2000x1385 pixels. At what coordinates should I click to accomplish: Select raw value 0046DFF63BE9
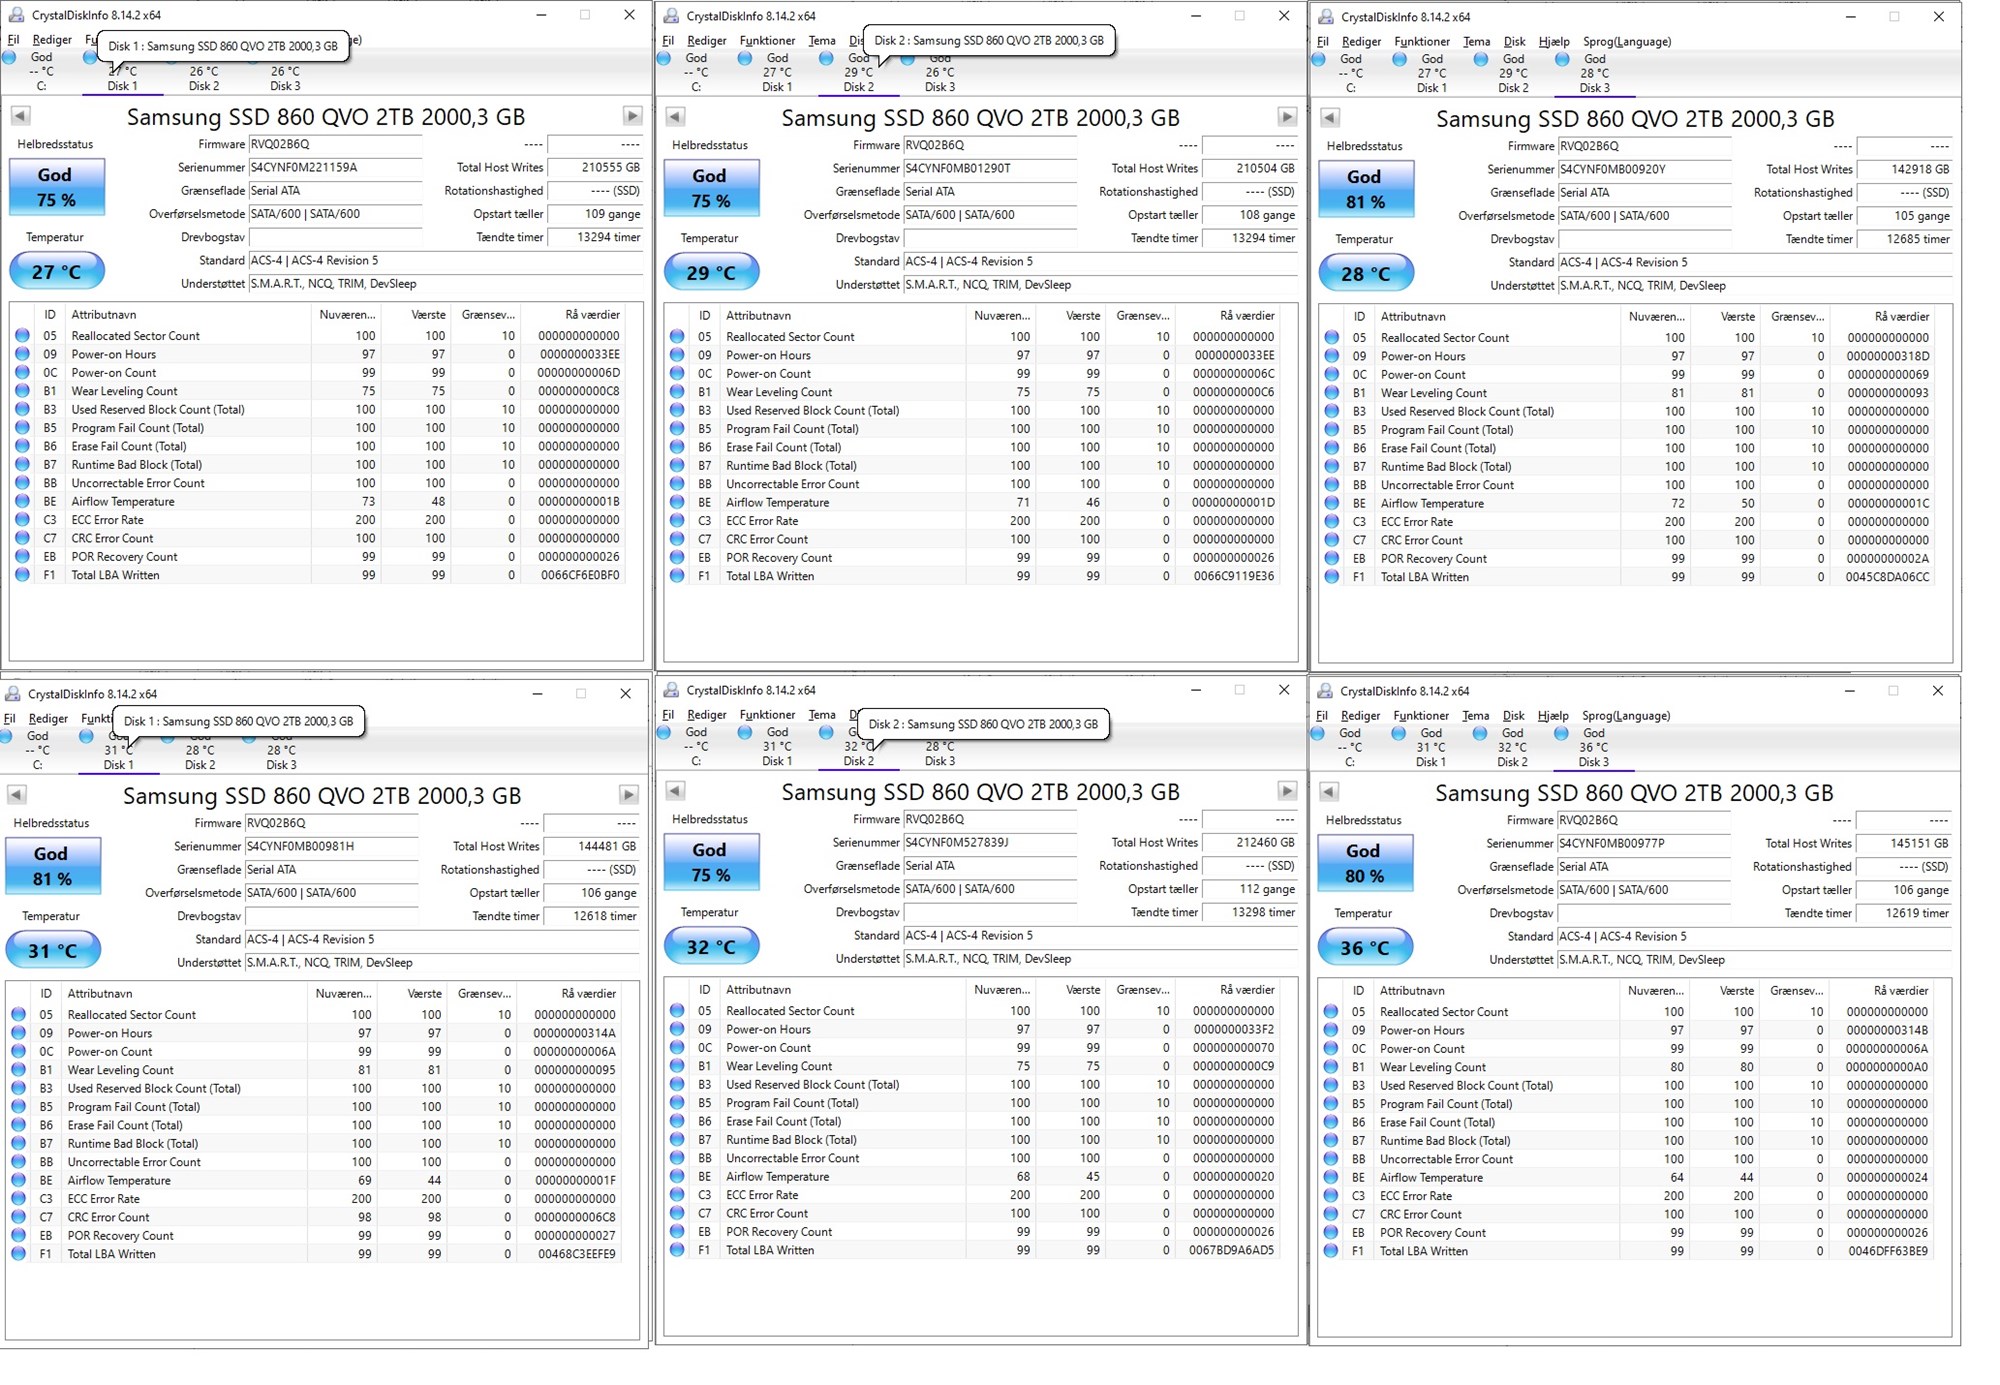(1888, 1251)
